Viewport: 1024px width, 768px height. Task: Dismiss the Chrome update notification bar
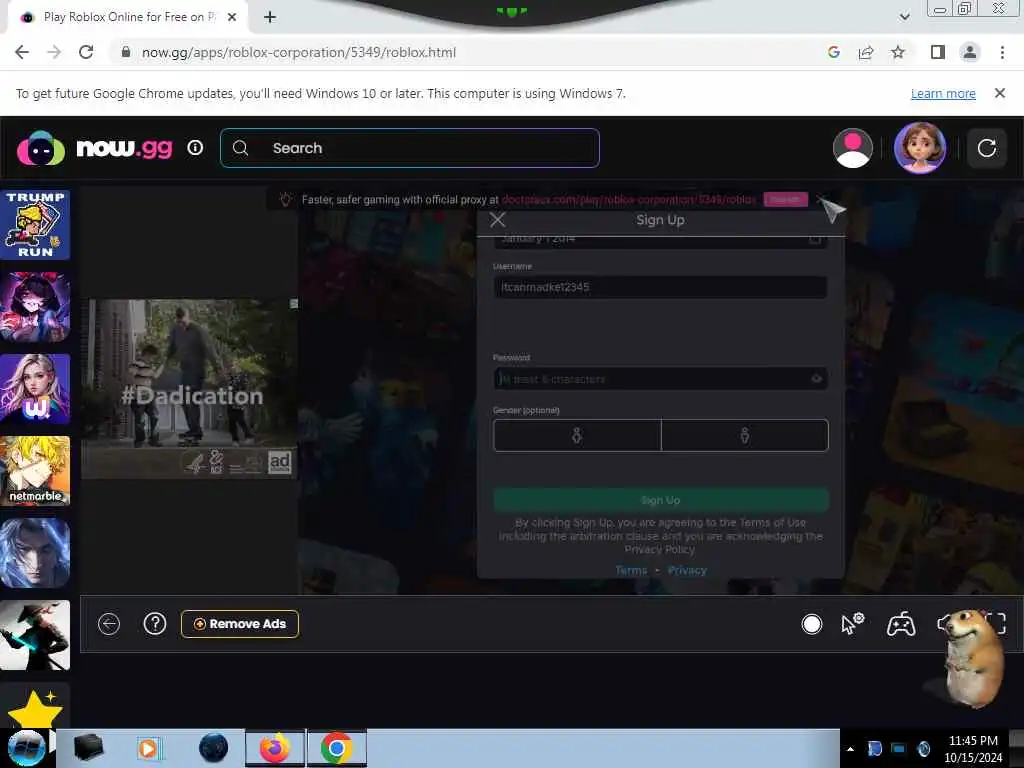tap(999, 93)
